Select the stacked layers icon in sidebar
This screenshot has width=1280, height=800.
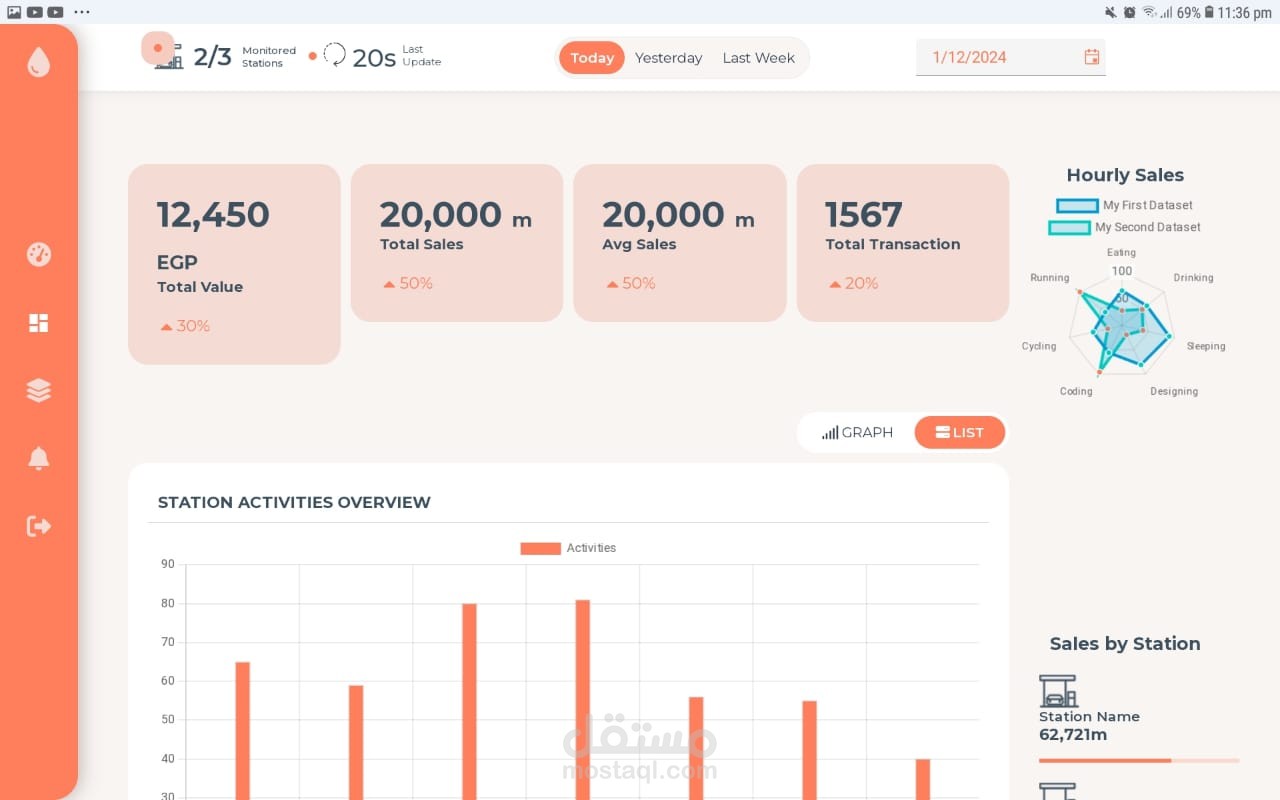click(x=38, y=390)
